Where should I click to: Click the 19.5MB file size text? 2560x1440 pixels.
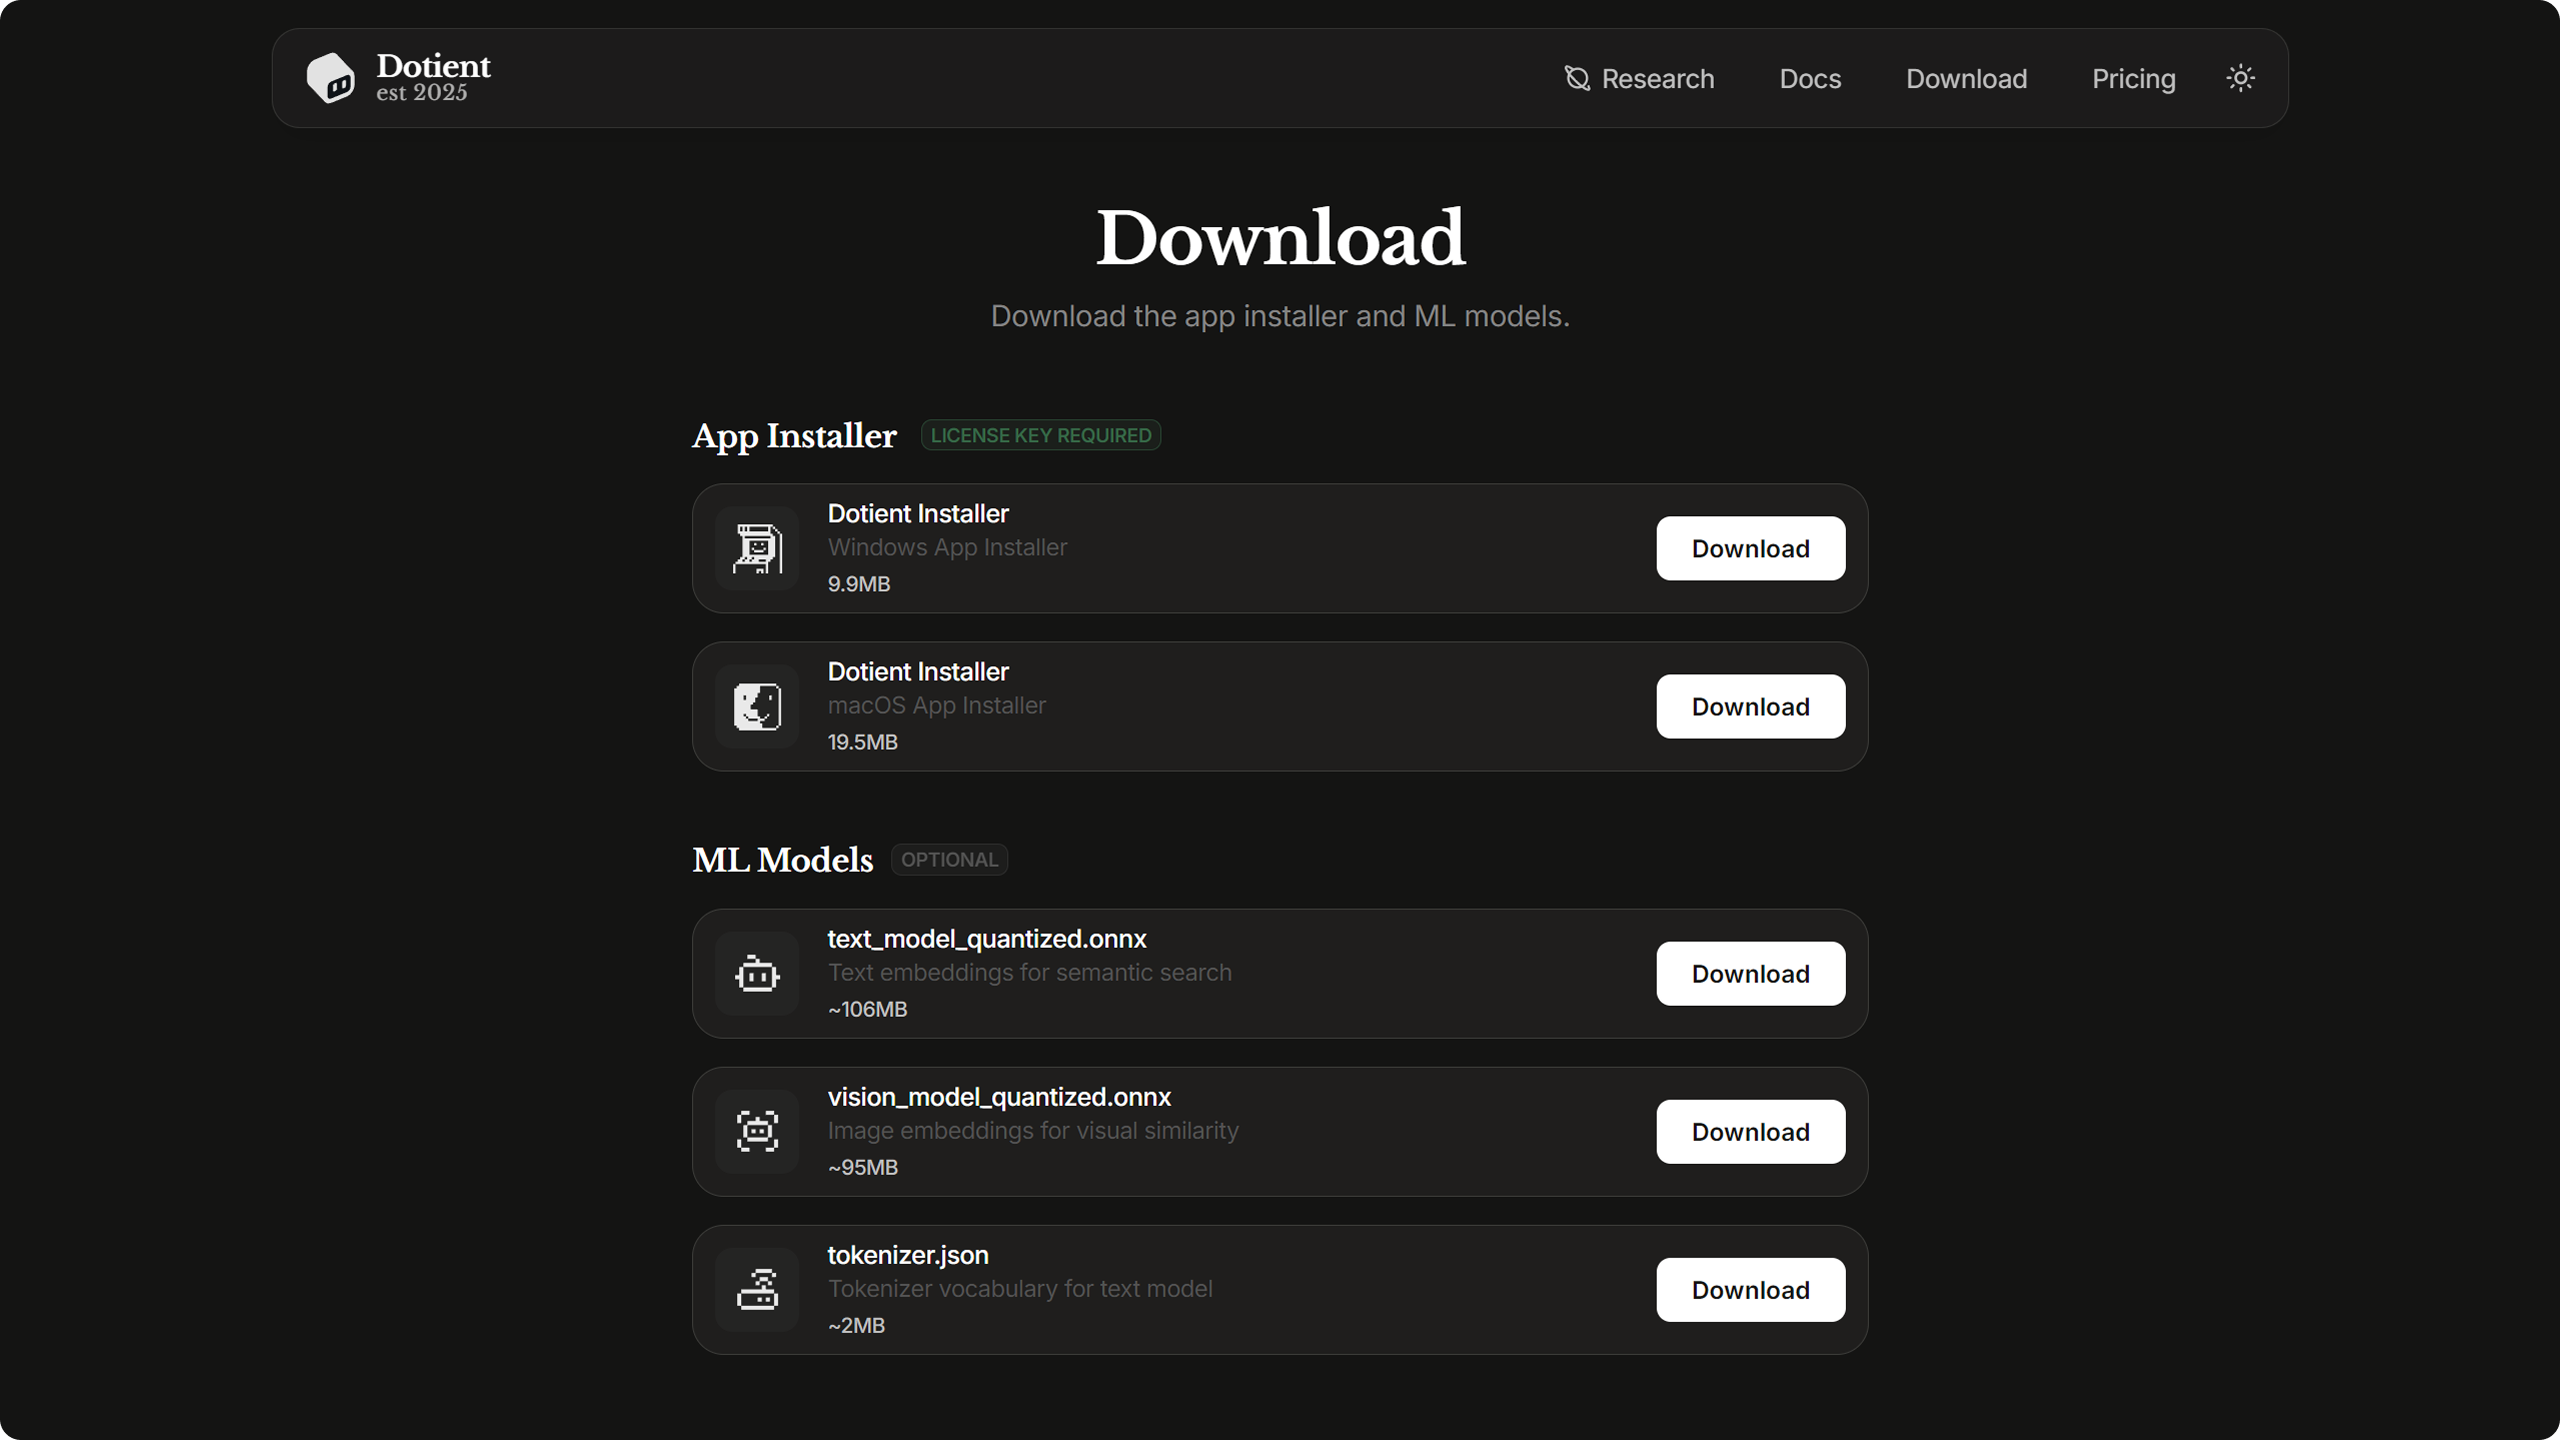click(862, 742)
